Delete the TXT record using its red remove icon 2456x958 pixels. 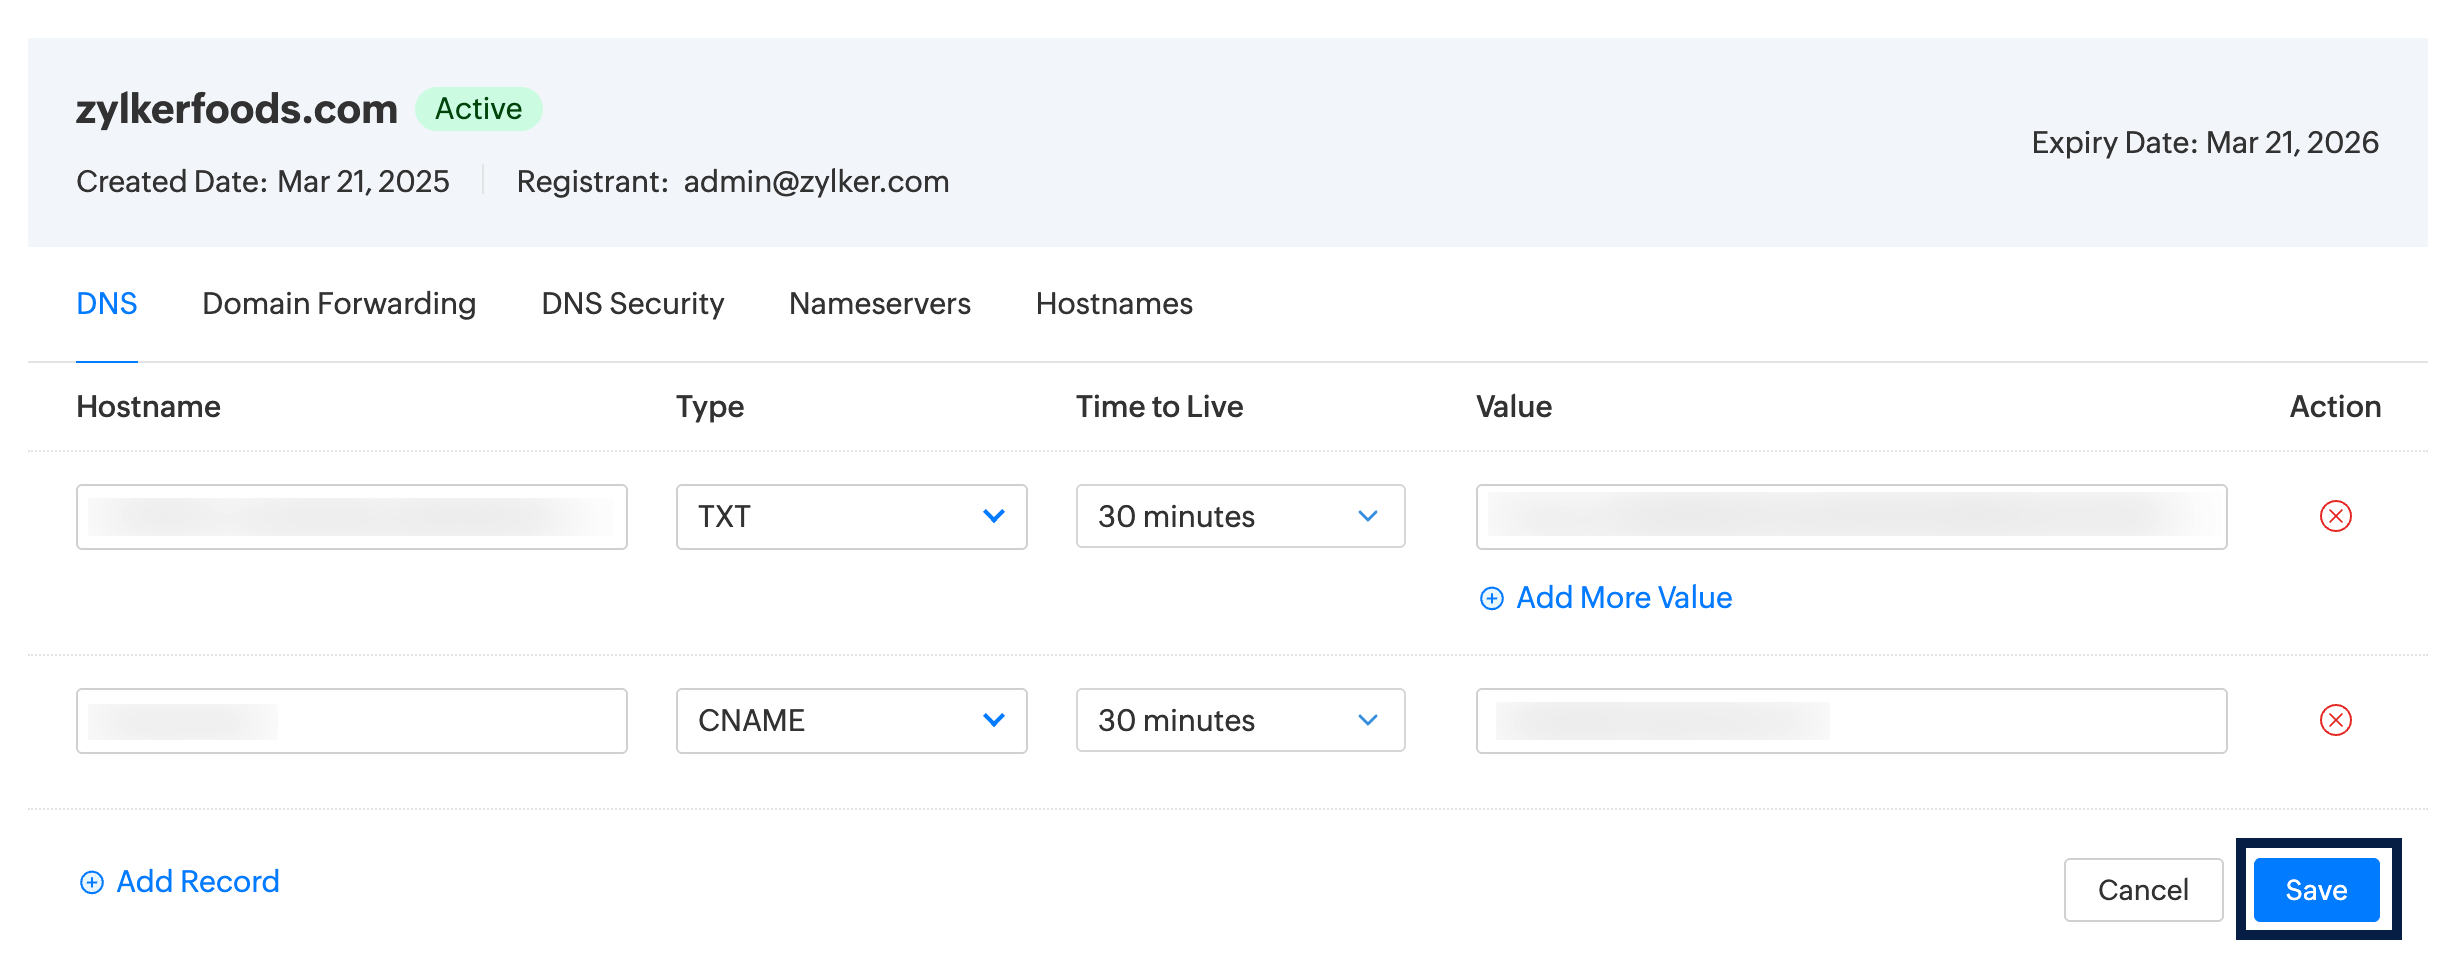(2334, 517)
